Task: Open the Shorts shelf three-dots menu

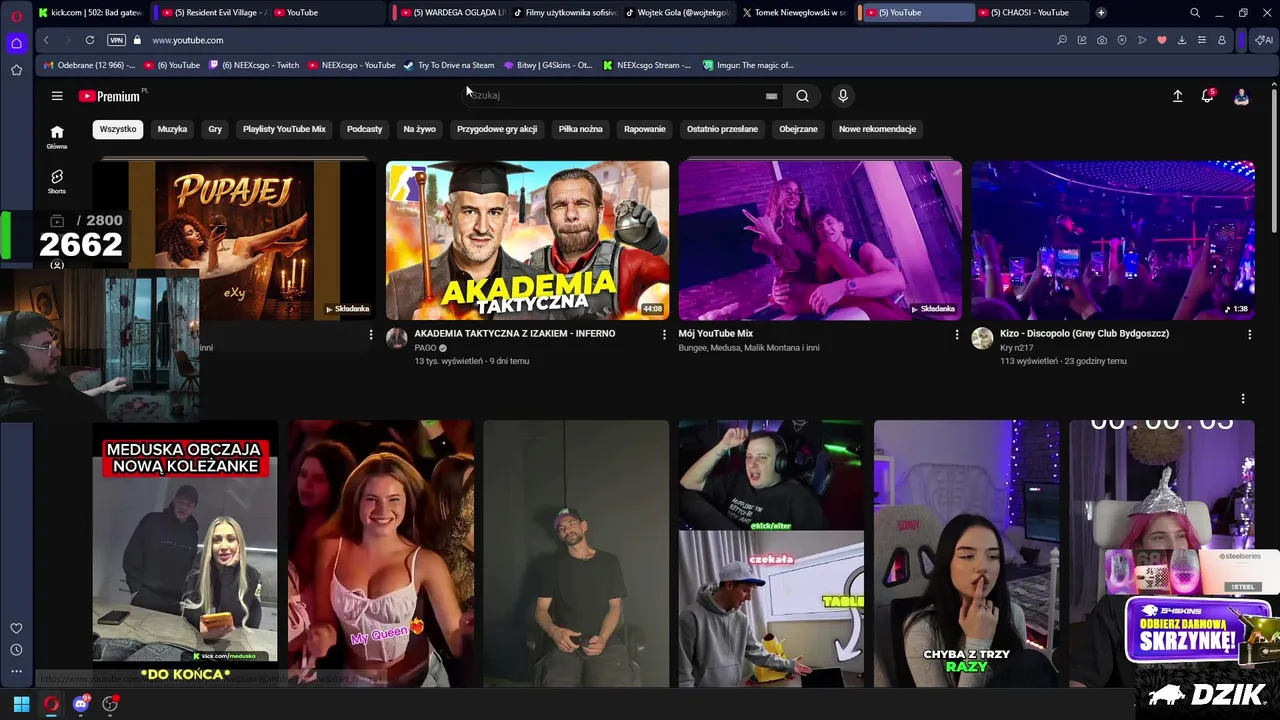Action: [x=1243, y=398]
